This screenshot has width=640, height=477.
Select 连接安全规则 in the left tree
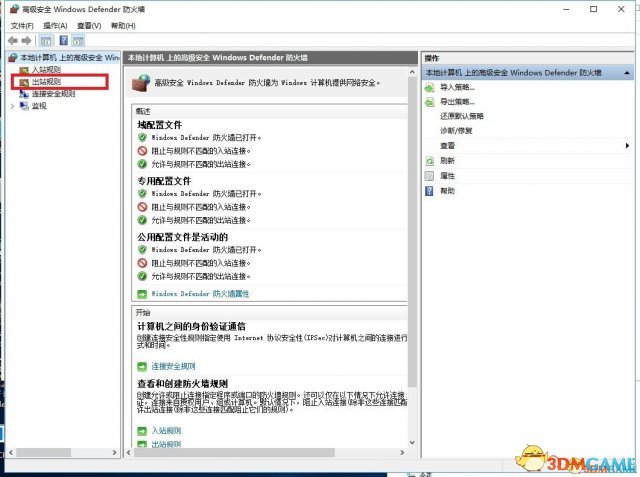click(x=53, y=94)
